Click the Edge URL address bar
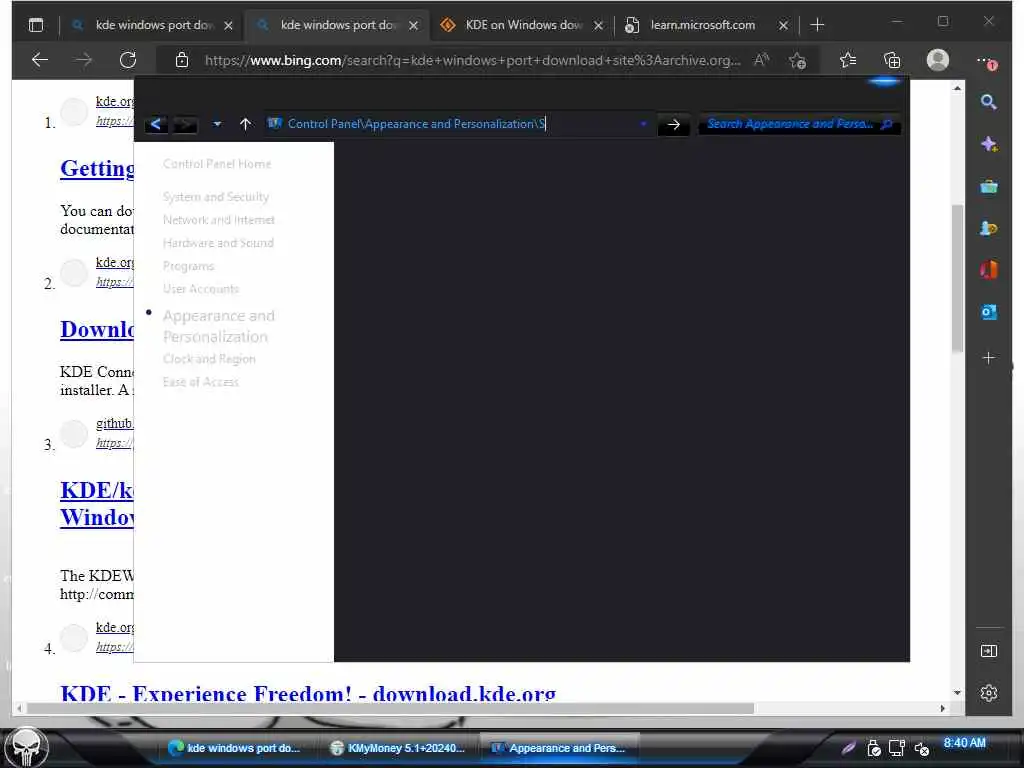The height and width of the screenshot is (768, 1024). pyautogui.click(x=473, y=60)
